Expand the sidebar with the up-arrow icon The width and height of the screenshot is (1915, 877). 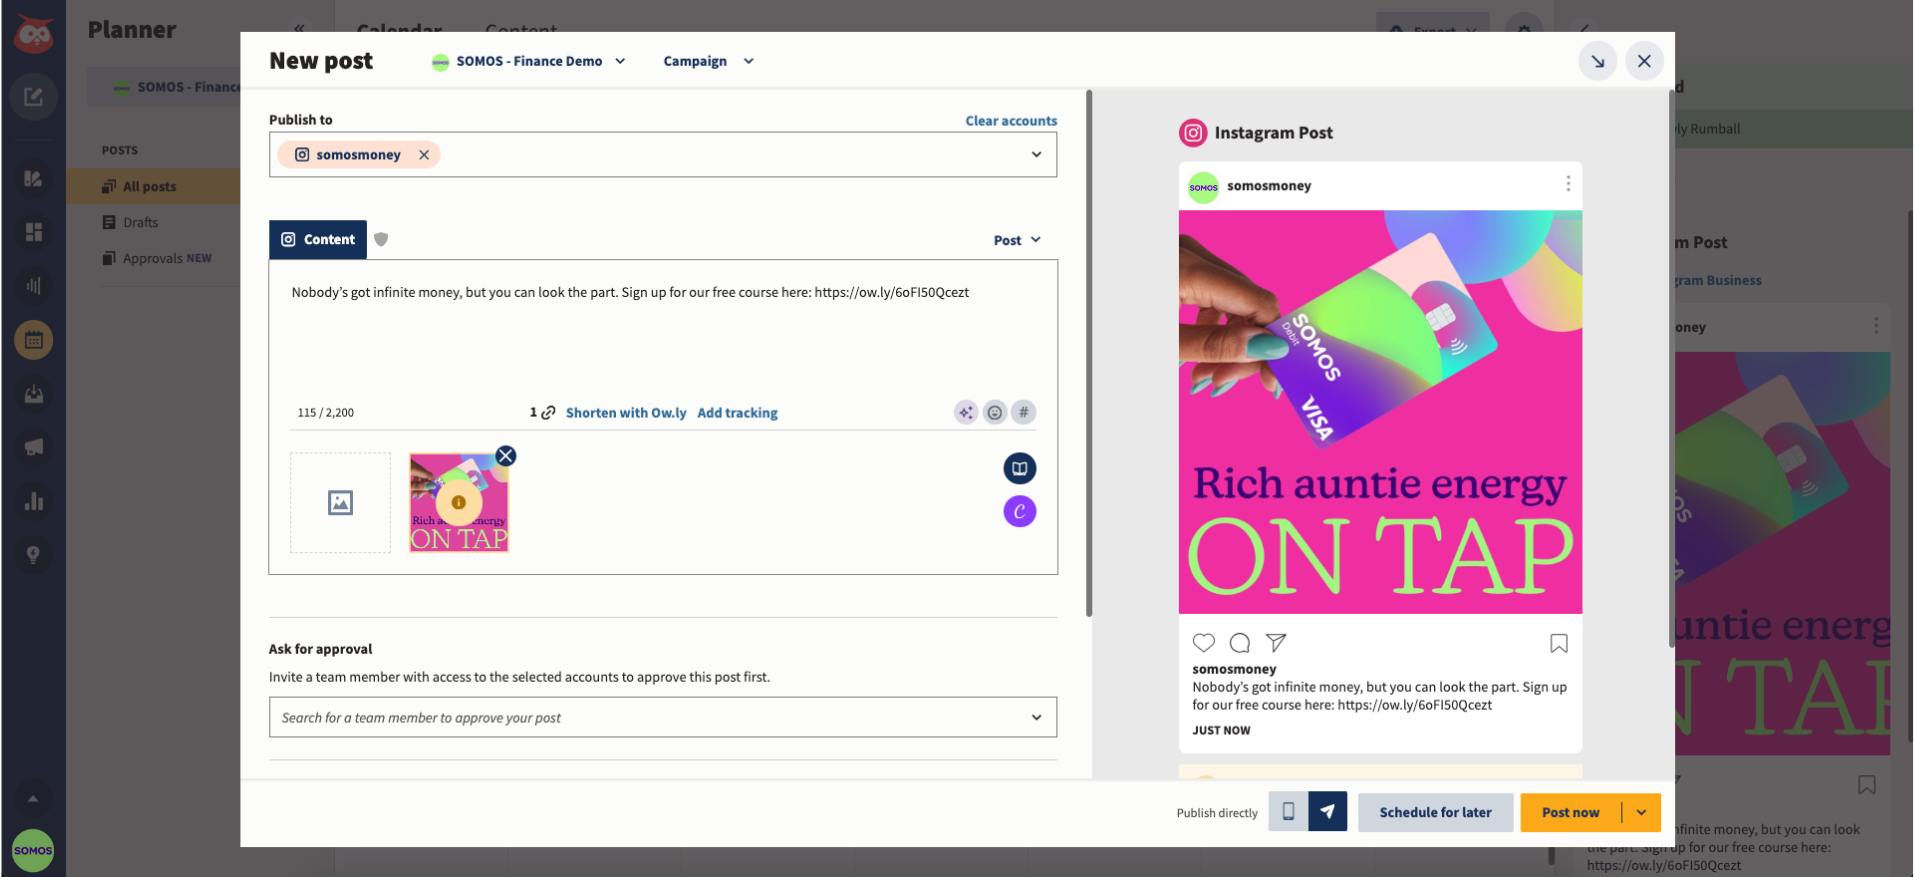(x=33, y=799)
